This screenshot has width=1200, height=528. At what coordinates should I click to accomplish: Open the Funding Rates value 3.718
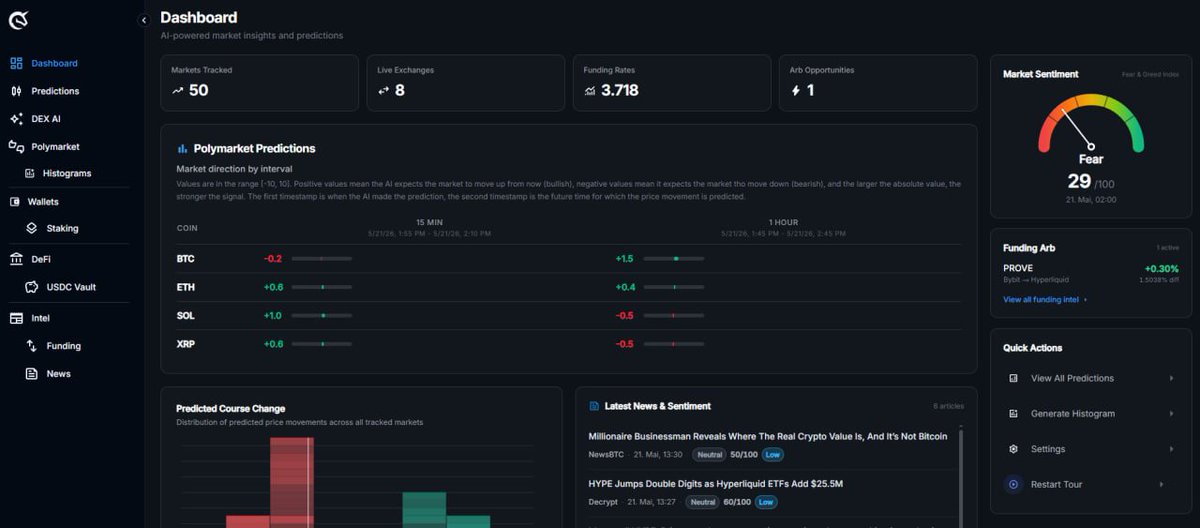point(620,90)
